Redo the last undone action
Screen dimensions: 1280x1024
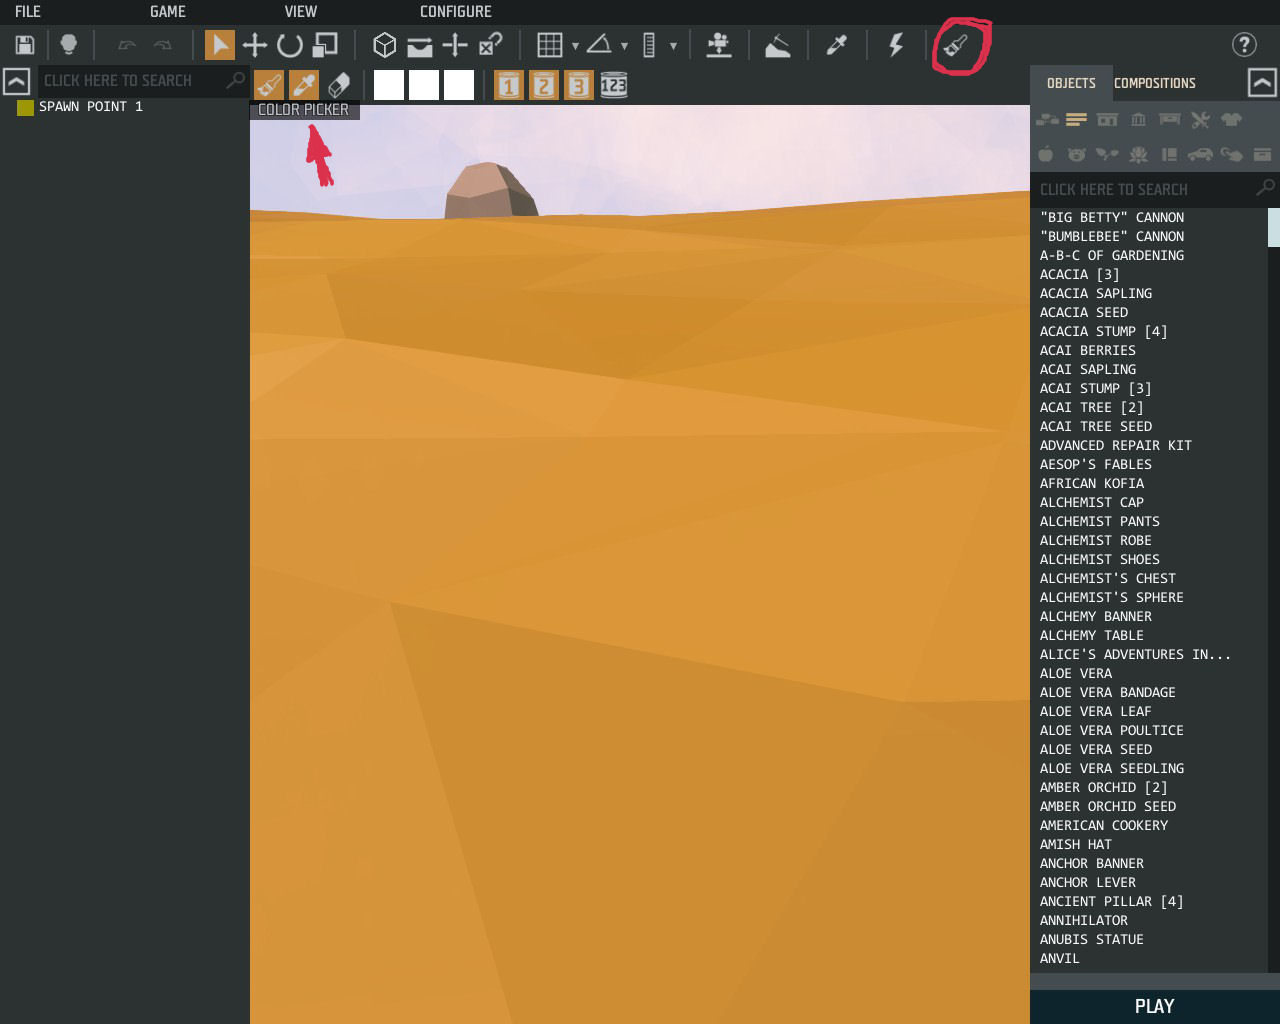[163, 45]
